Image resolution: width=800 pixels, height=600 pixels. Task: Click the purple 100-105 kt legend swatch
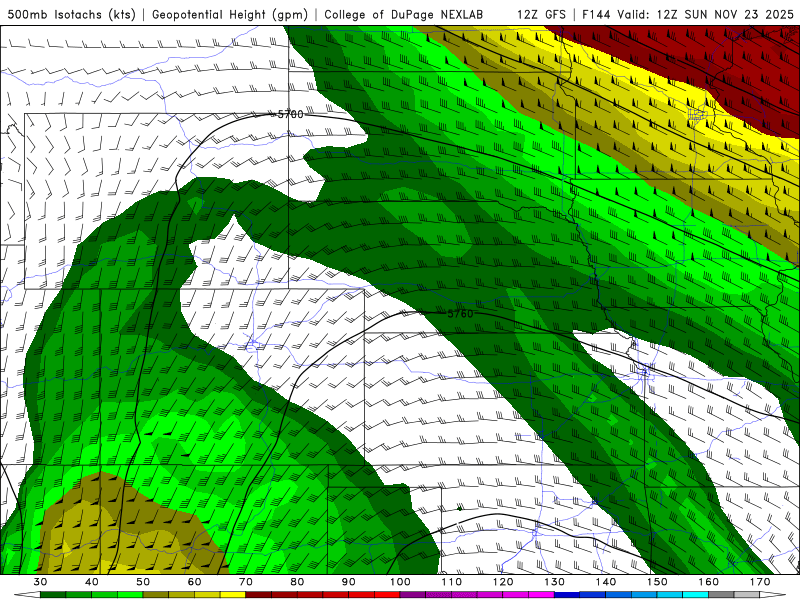pyautogui.click(x=413, y=595)
